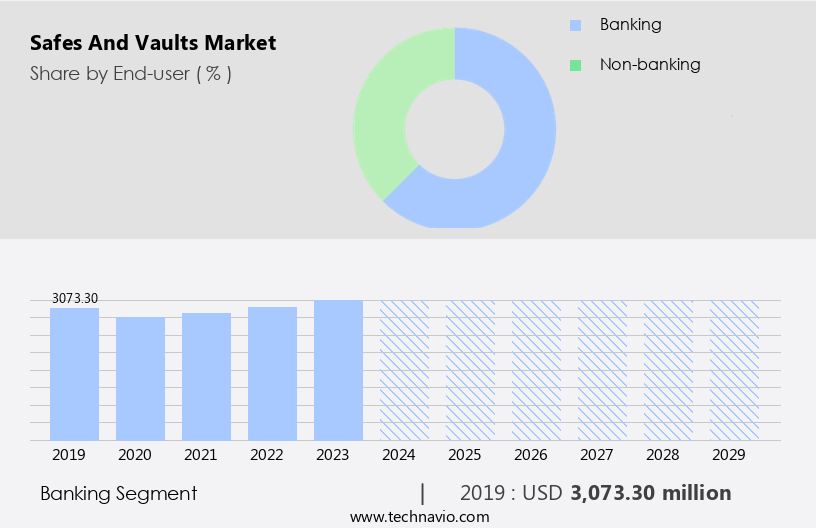Click the 2019 : USD text
Screen dimensions: 816x528
click(511, 493)
